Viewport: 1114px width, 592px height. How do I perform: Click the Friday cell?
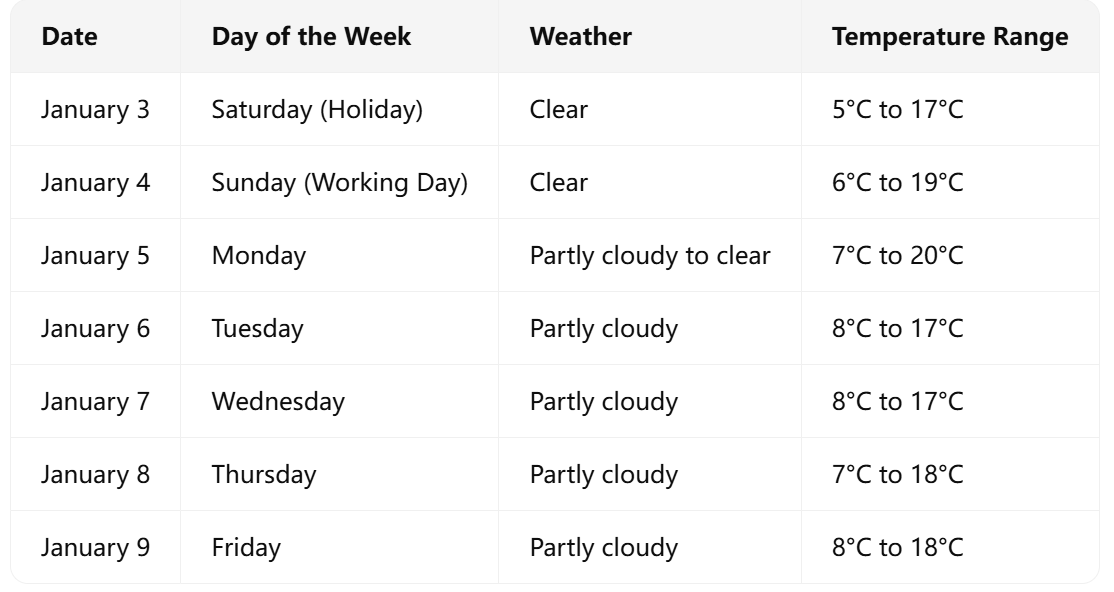coord(246,547)
